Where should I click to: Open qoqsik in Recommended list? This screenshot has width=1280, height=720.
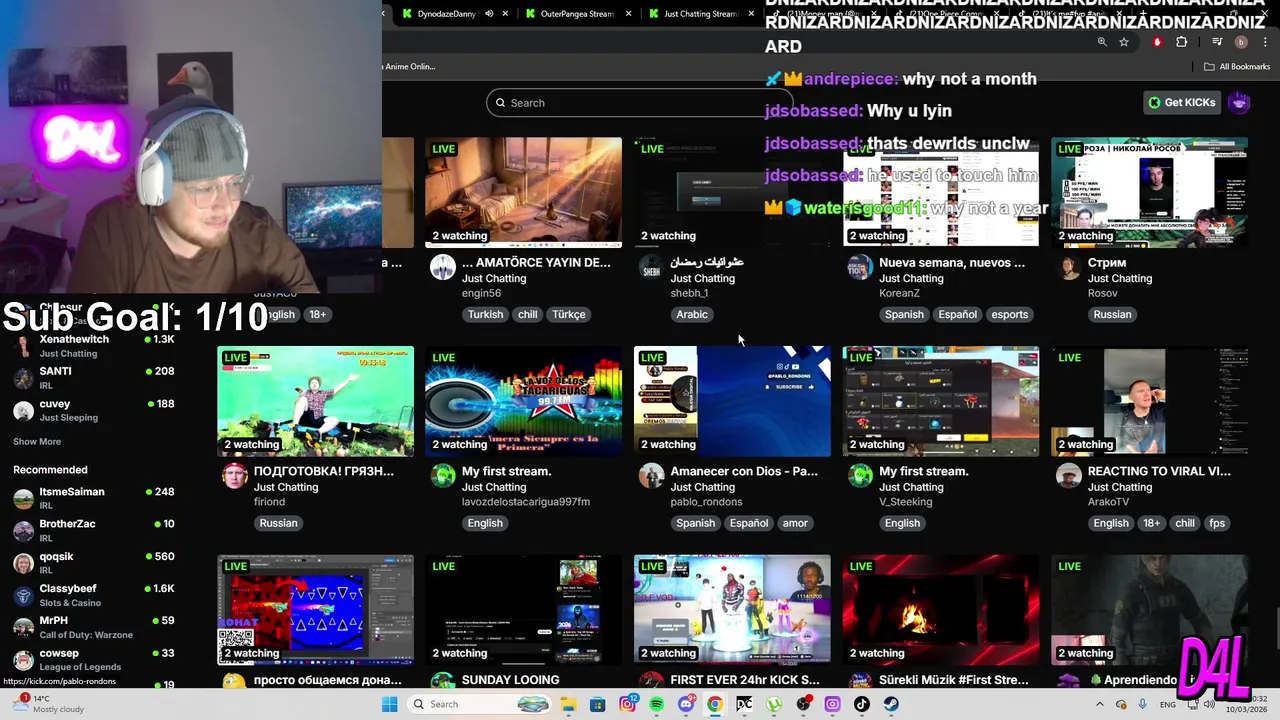(x=94, y=562)
